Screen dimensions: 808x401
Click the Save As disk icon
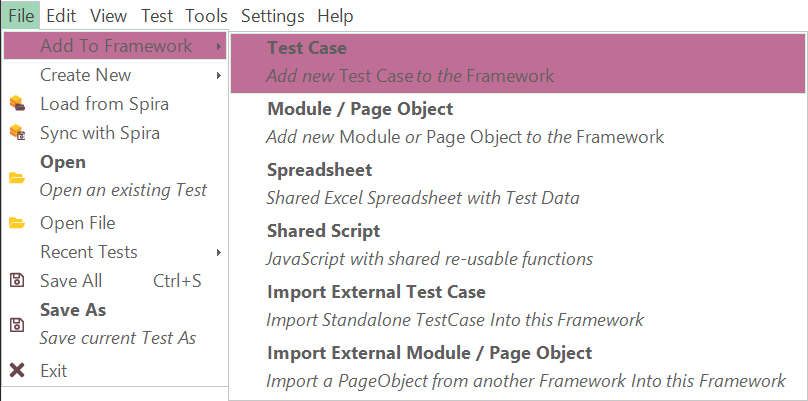click(x=17, y=325)
